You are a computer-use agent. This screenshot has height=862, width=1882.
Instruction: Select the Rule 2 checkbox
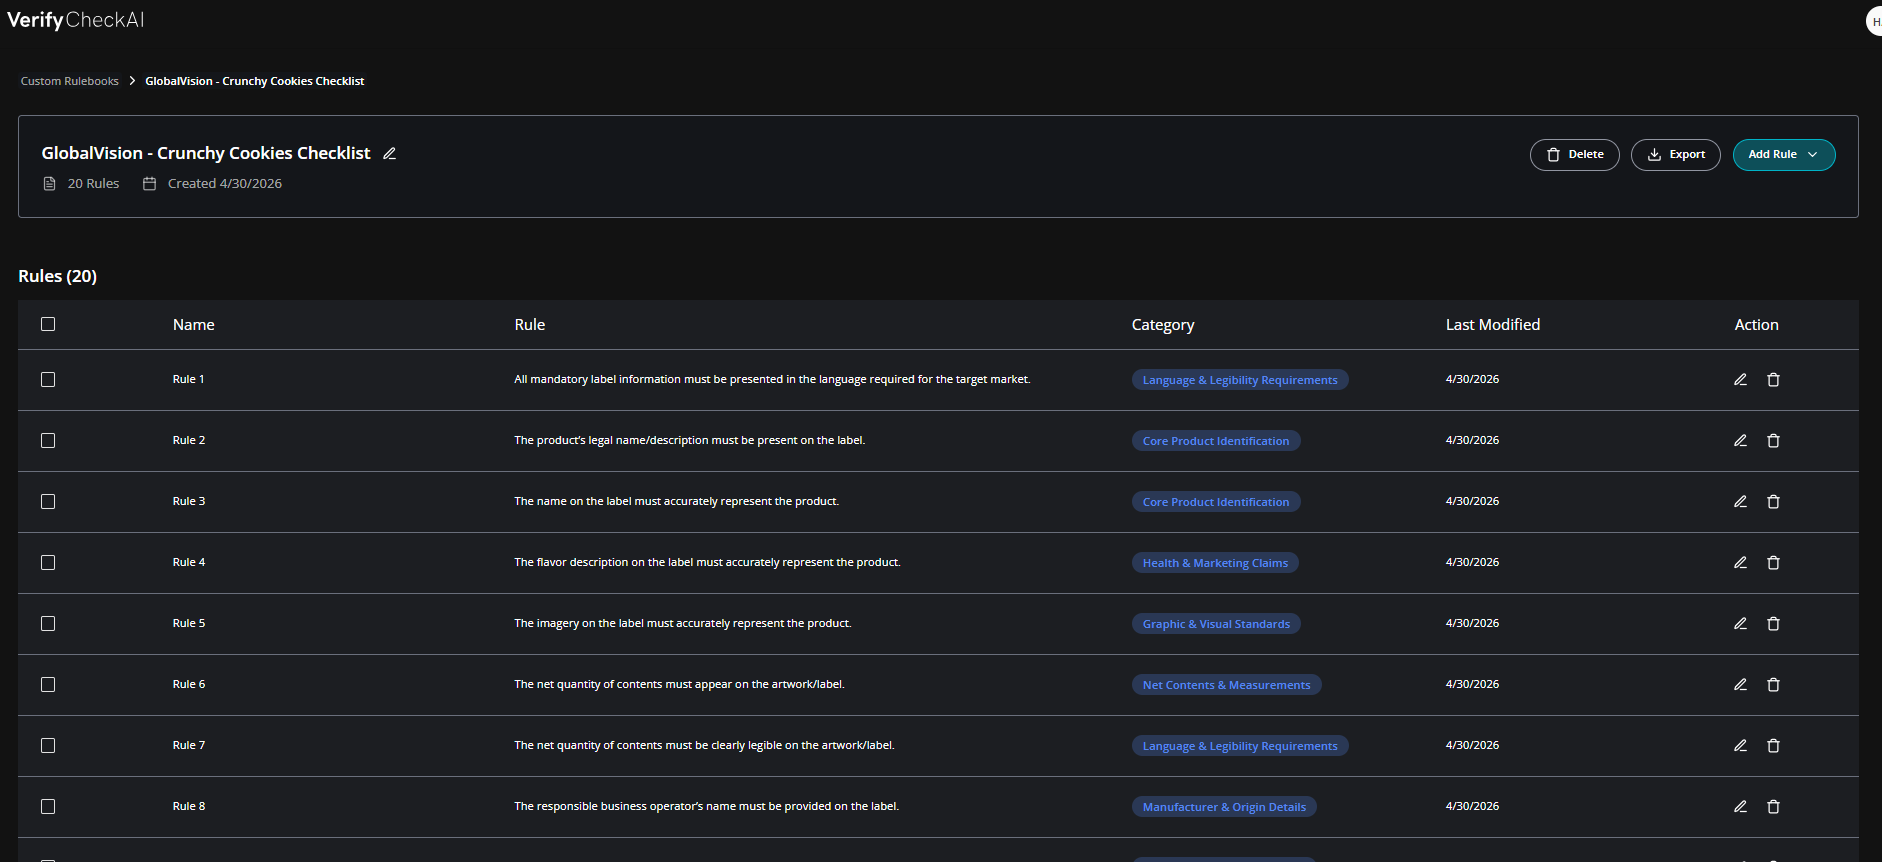point(48,441)
